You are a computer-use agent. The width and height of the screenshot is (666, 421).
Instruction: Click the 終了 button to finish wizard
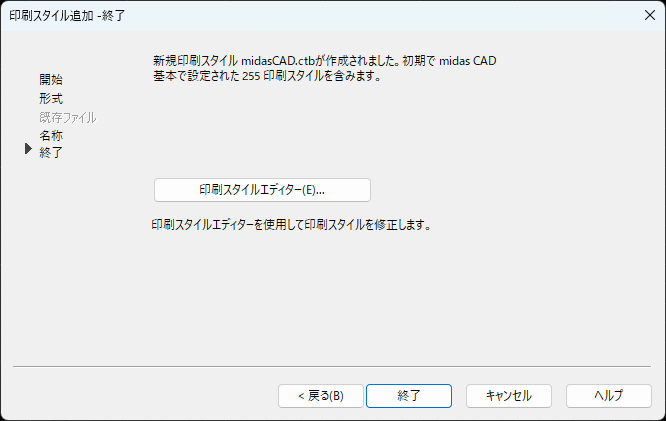coord(409,396)
